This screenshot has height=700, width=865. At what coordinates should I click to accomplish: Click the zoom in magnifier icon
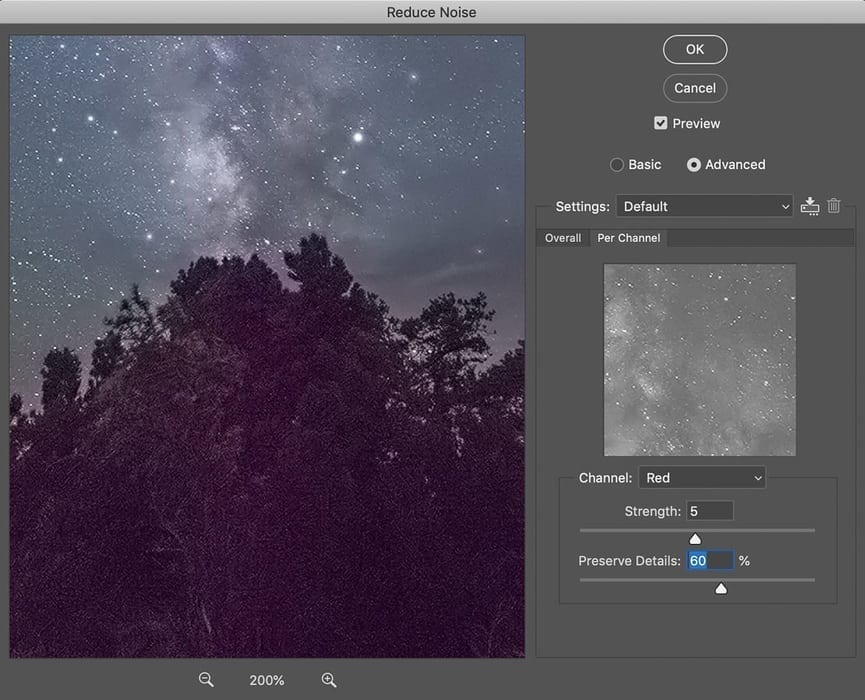pyautogui.click(x=329, y=680)
